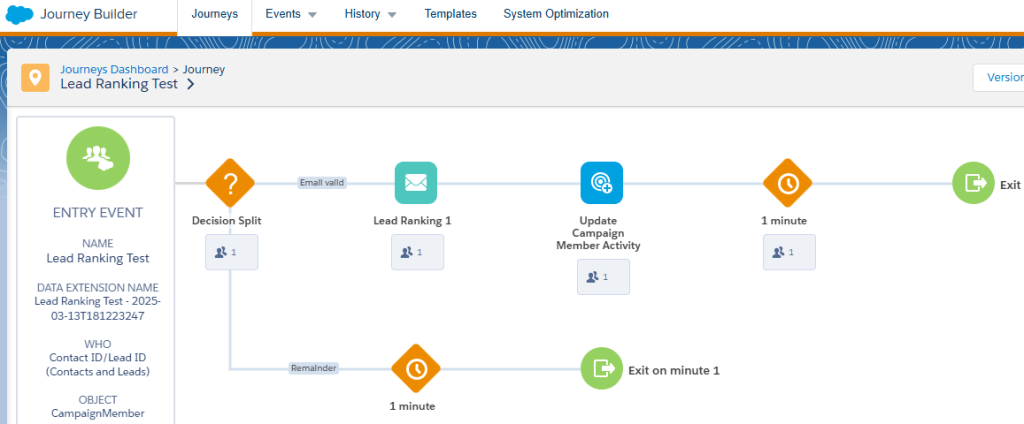Expand the Lead Ranking Test title chevron
This screenshot has width=1024, height=424.
pos(191,85)
